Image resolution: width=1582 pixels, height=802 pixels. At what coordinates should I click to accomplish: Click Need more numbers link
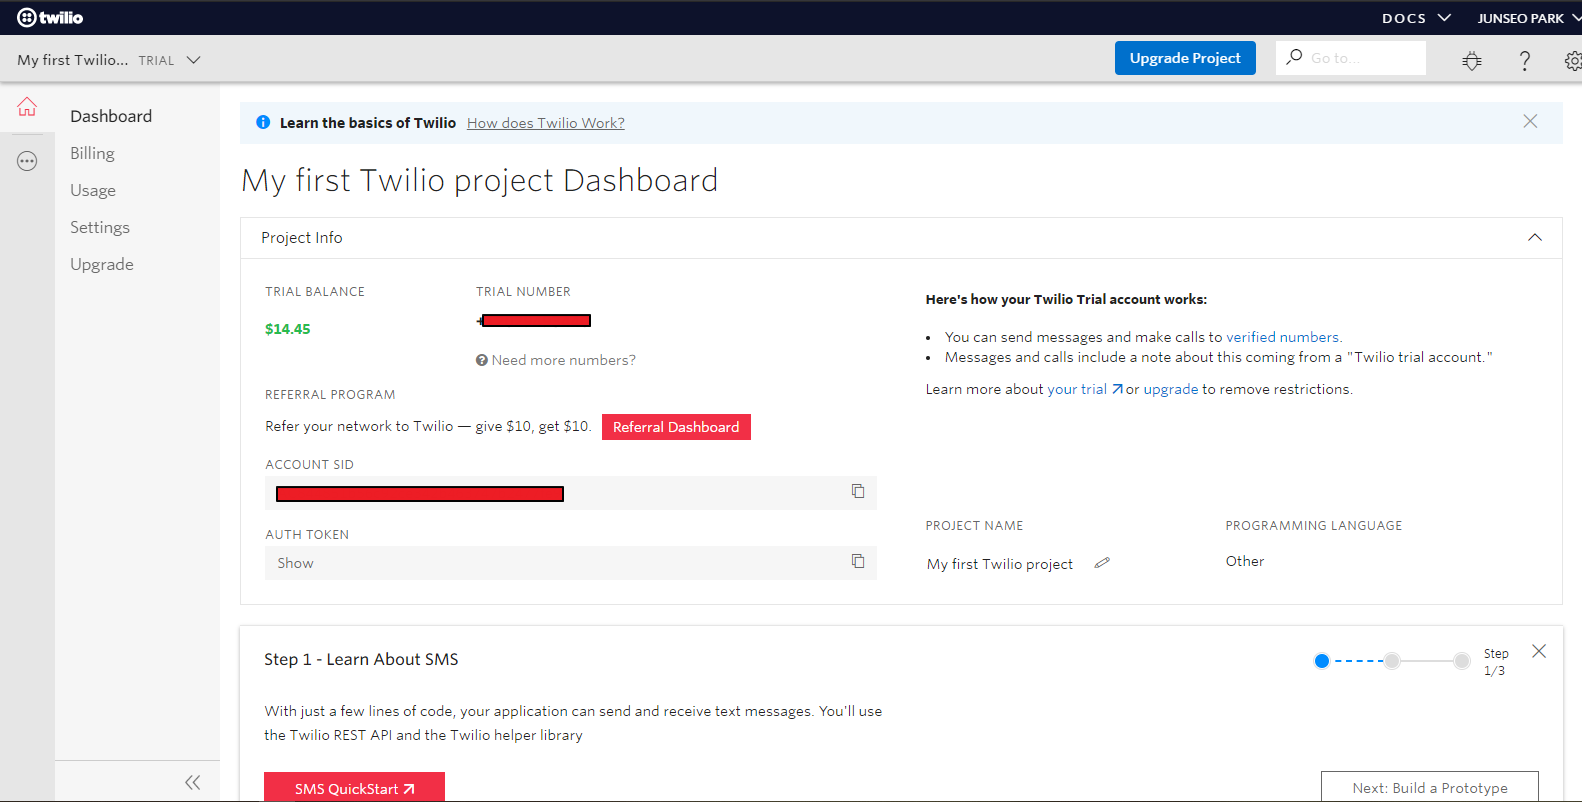pos(563,360)
